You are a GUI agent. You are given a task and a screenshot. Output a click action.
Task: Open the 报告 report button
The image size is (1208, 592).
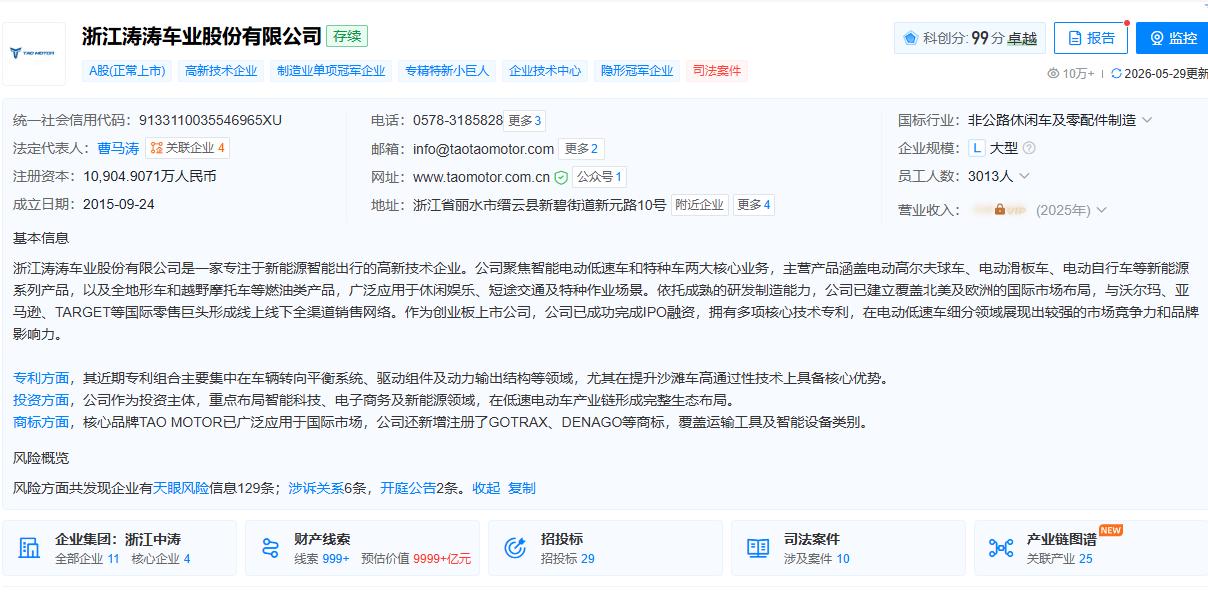tap(1090, 38)
